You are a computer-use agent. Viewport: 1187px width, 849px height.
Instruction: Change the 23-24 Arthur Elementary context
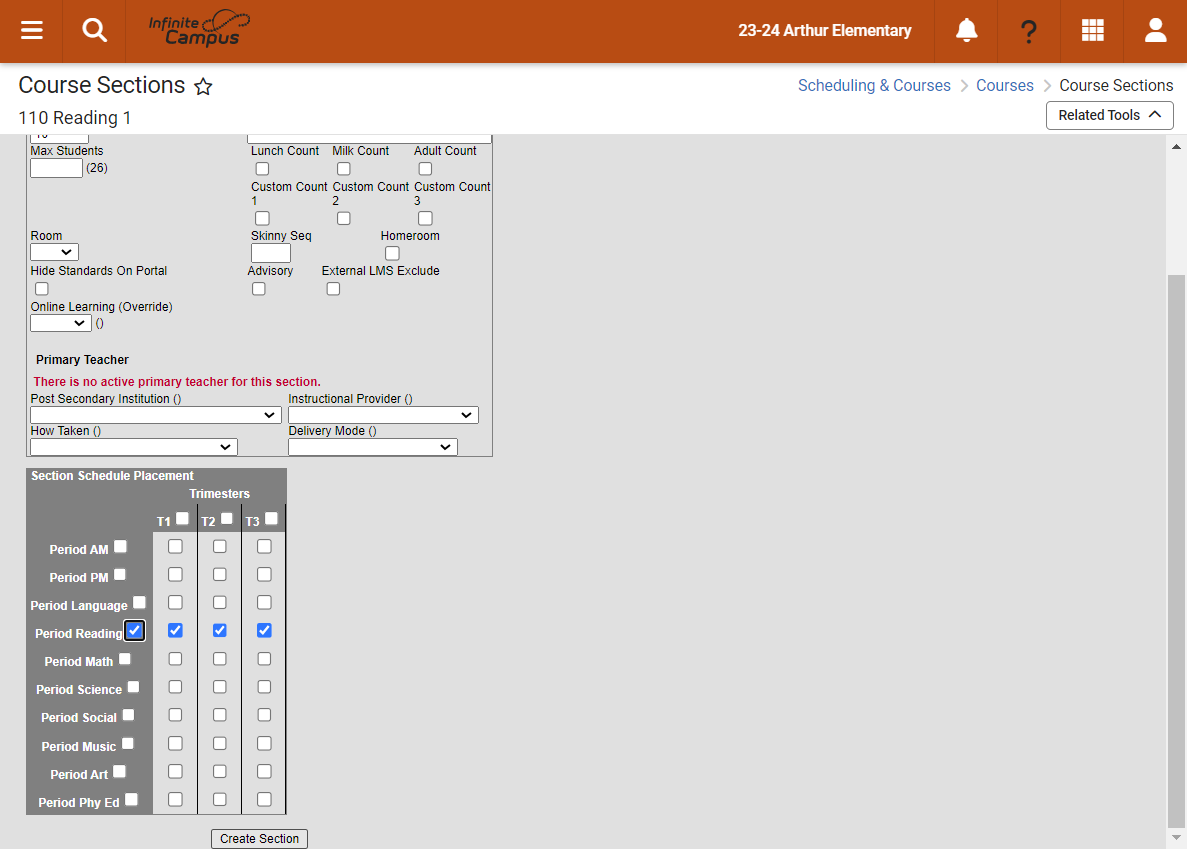(824, 31)
